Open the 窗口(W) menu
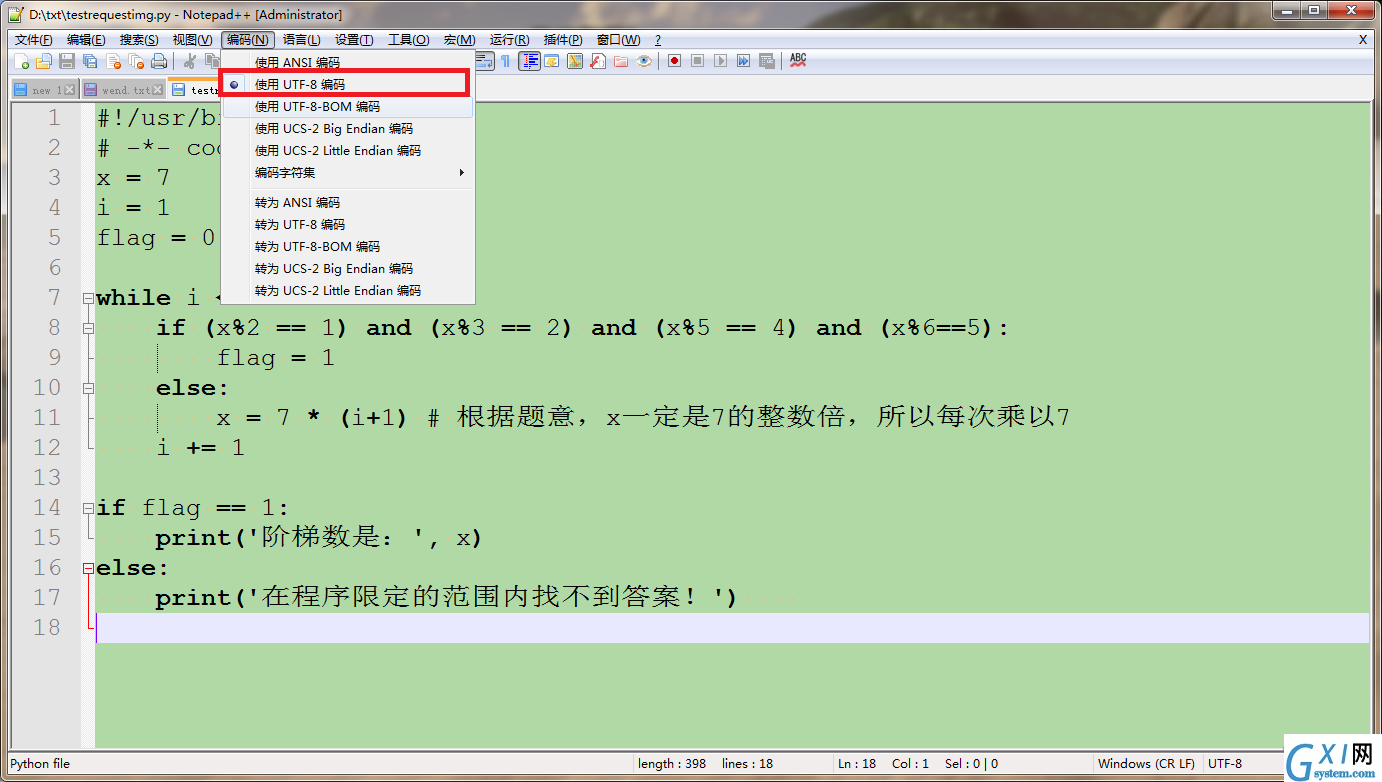Image resolution: width=1382 pixels, height=782 pixels. (x=618, y=40)
